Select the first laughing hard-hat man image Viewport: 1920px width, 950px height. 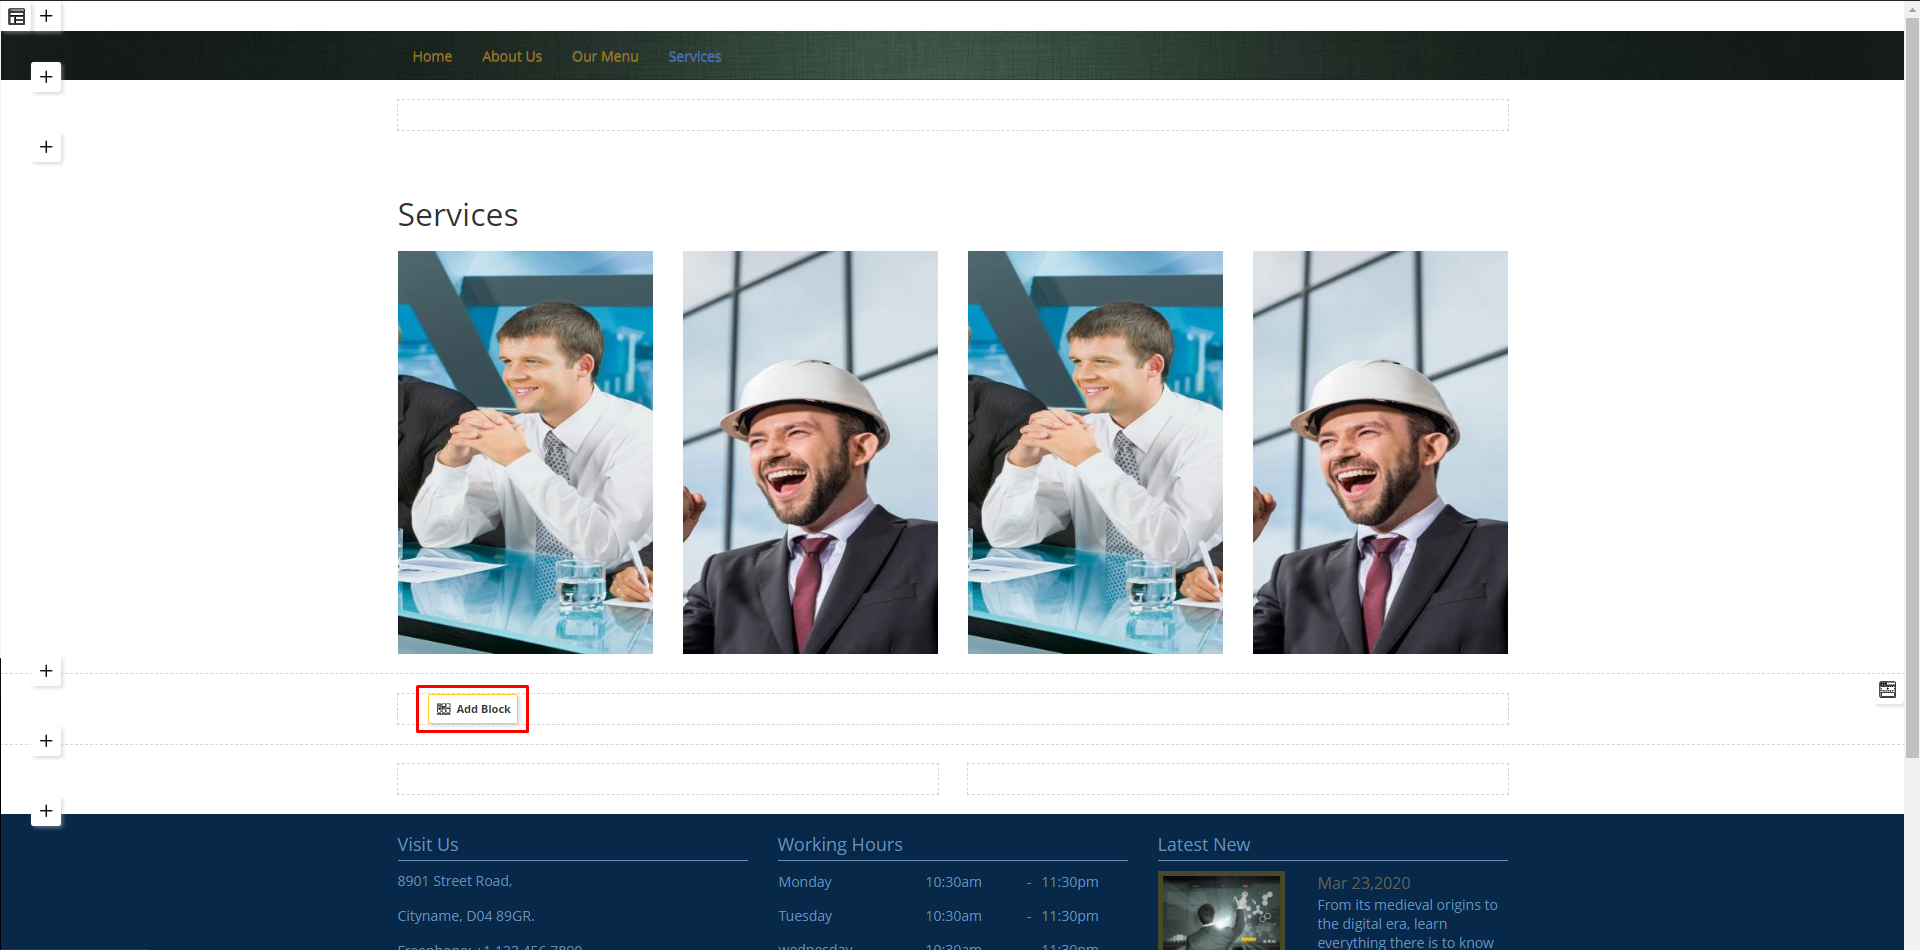click(810, 452)
